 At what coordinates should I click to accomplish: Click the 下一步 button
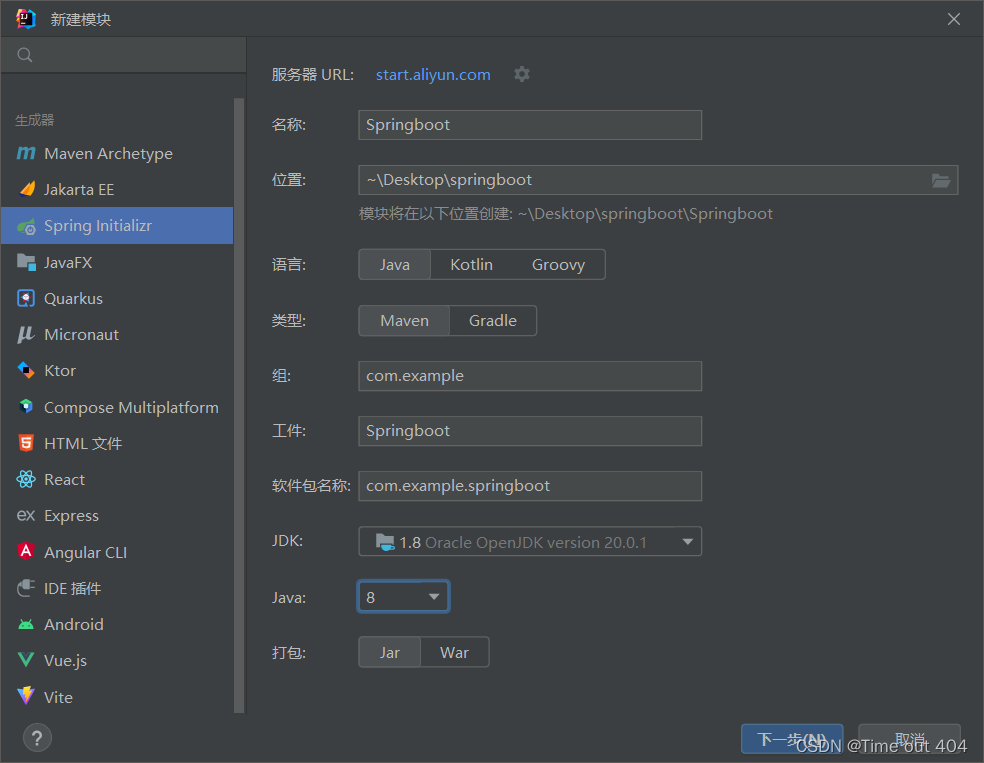(x=791, y=738)
